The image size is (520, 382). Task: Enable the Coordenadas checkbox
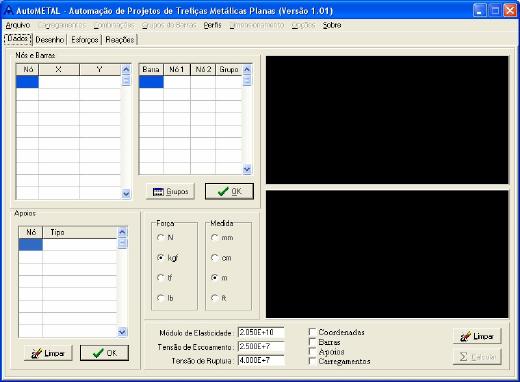pyautogui.click(x=312, y=332)
